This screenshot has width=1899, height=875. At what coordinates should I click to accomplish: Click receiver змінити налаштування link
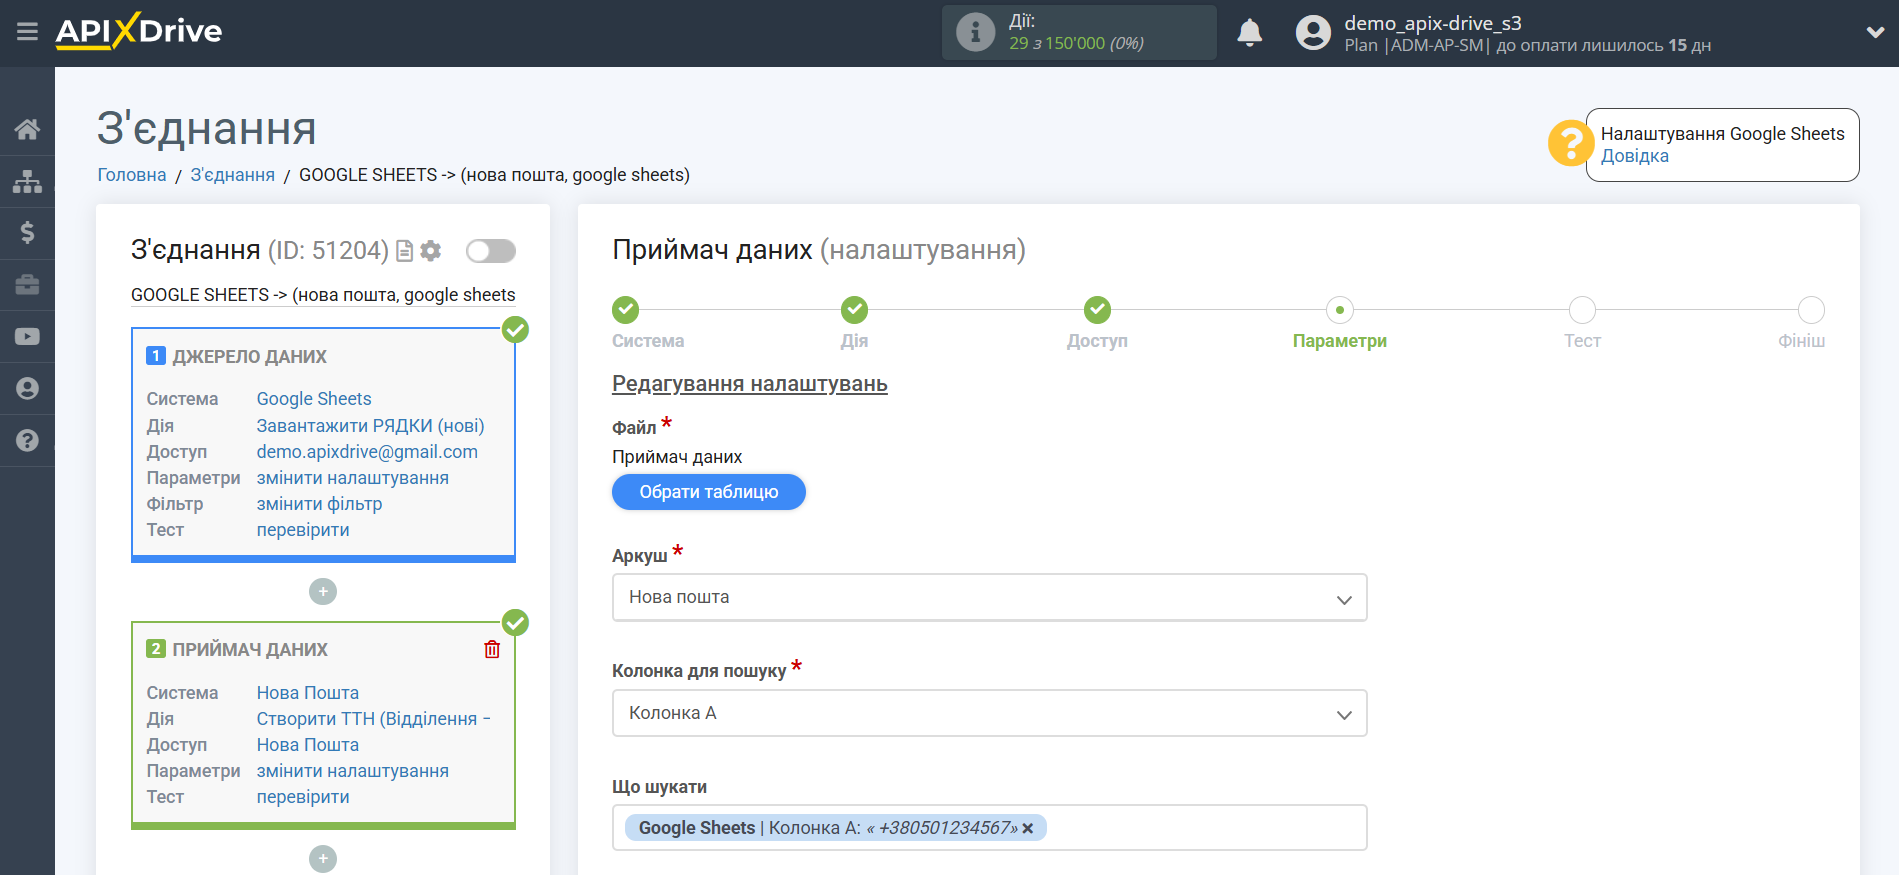(352, 771)
